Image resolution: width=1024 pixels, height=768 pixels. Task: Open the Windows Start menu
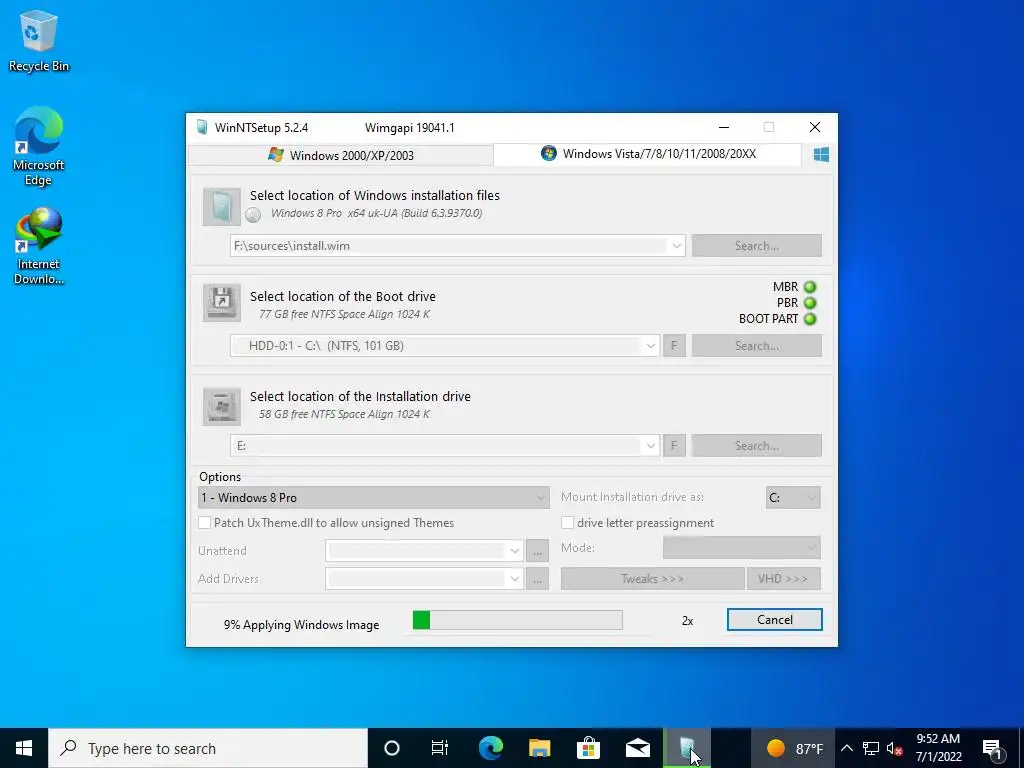24,748
